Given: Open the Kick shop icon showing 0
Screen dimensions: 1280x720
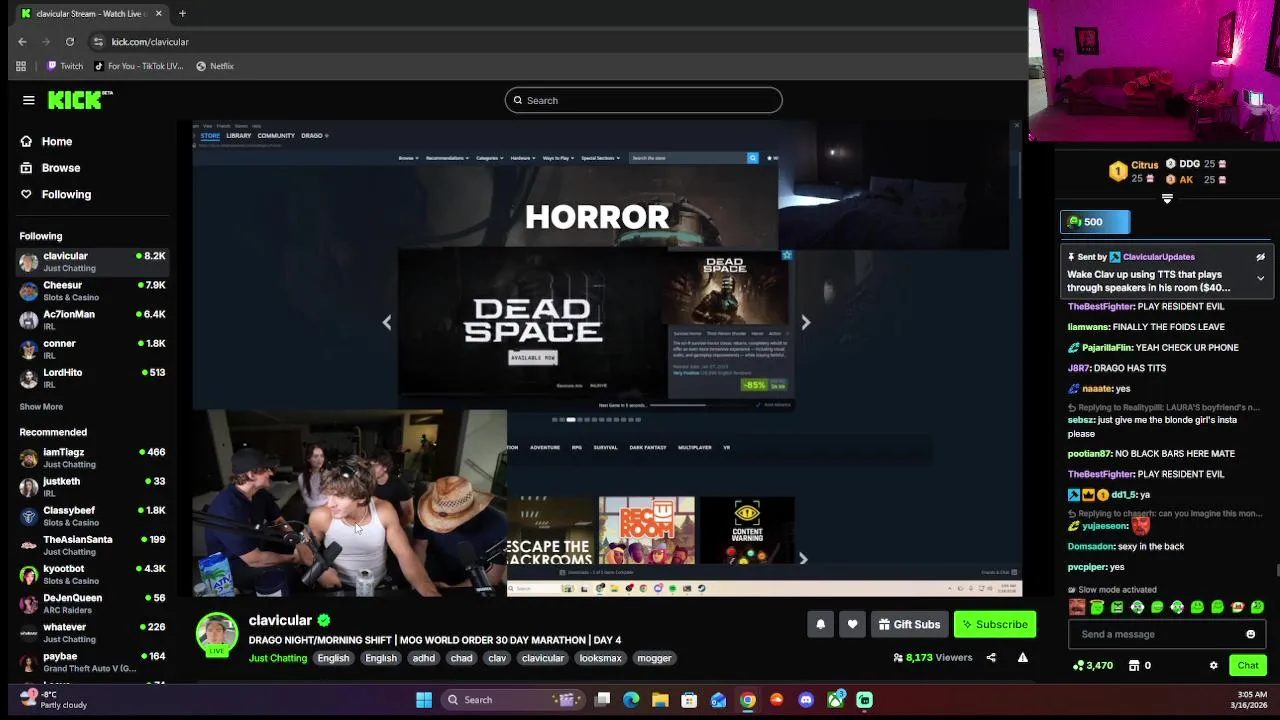Looking at the screenshot, I should pos(1139,665).
